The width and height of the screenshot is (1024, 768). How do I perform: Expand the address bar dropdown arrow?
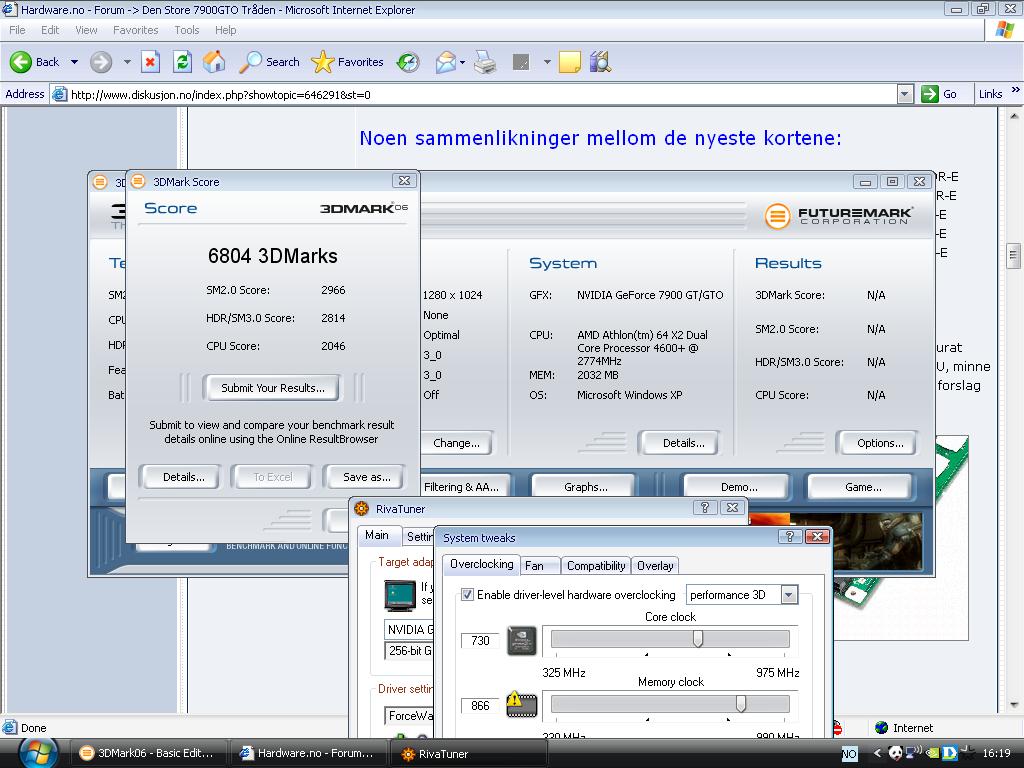904,94
